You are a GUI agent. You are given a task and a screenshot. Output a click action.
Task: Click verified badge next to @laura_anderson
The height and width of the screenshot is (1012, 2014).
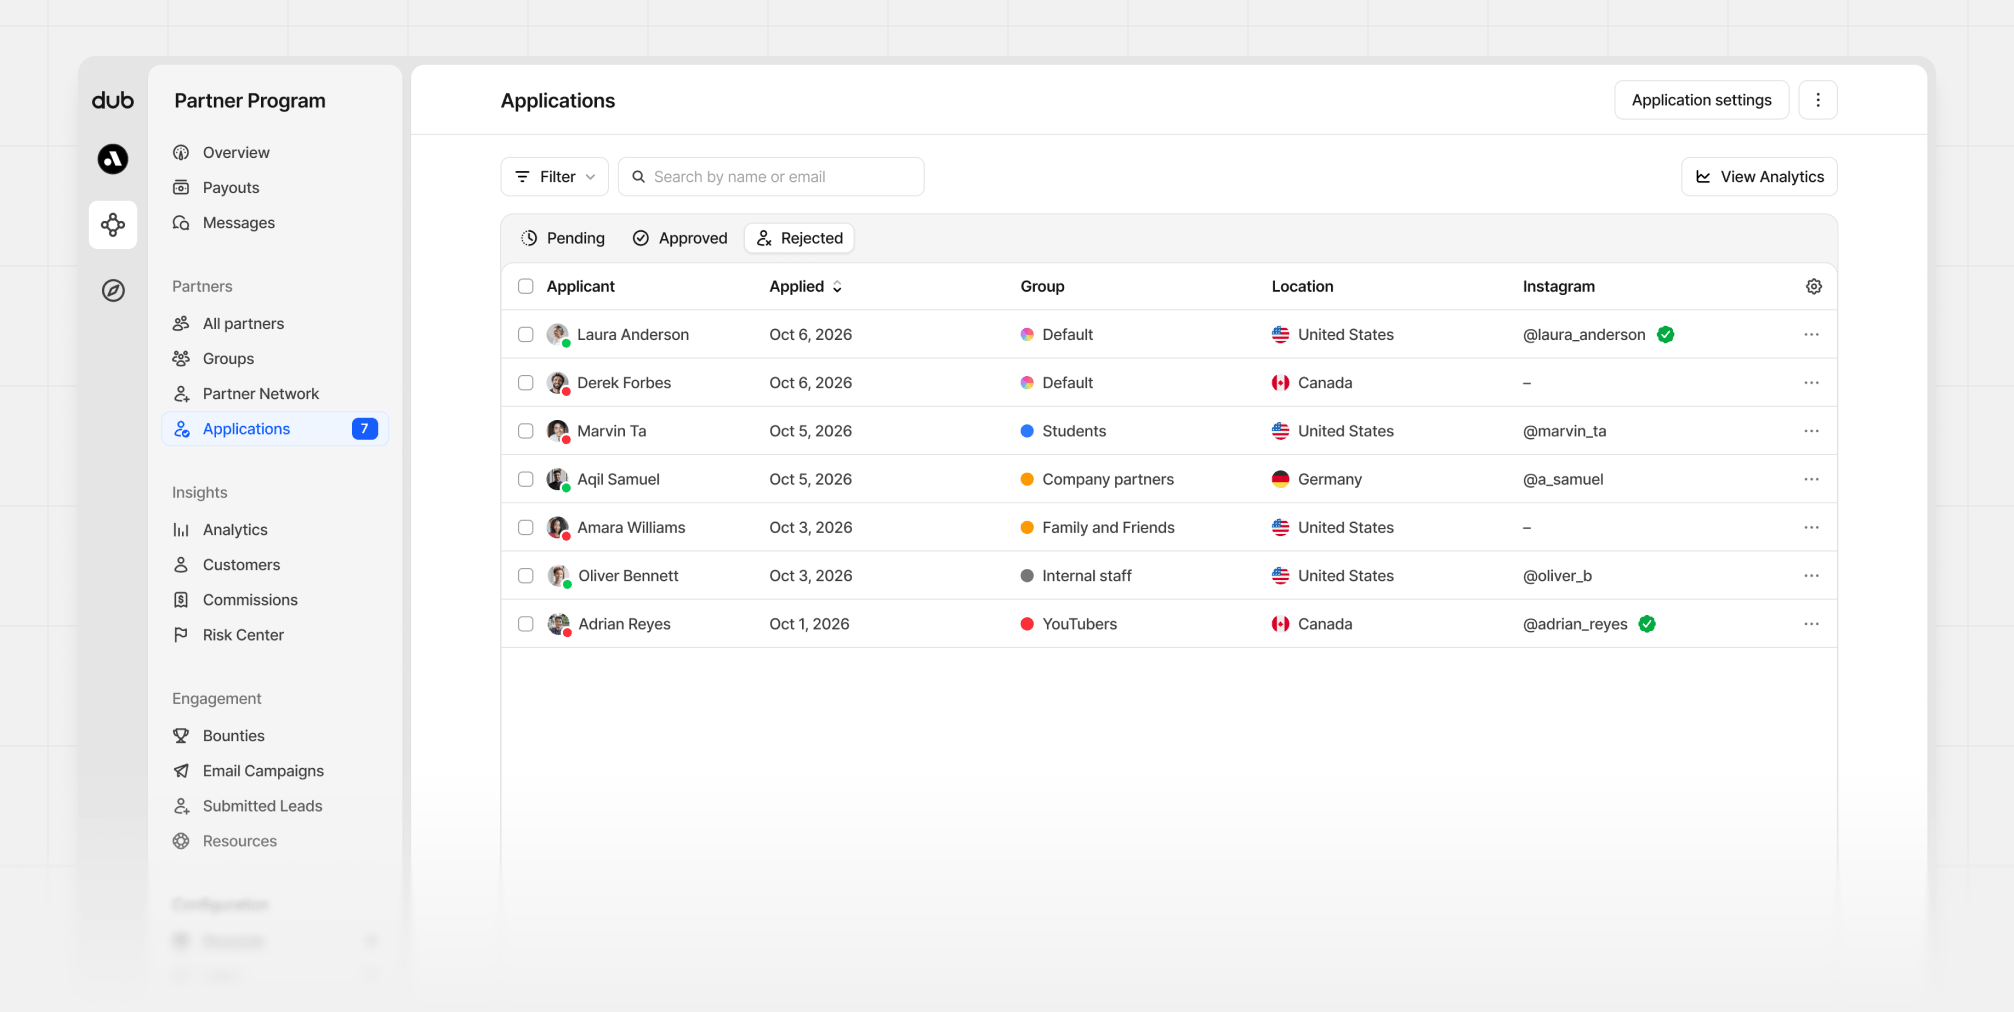click(x=1665, y=335)
